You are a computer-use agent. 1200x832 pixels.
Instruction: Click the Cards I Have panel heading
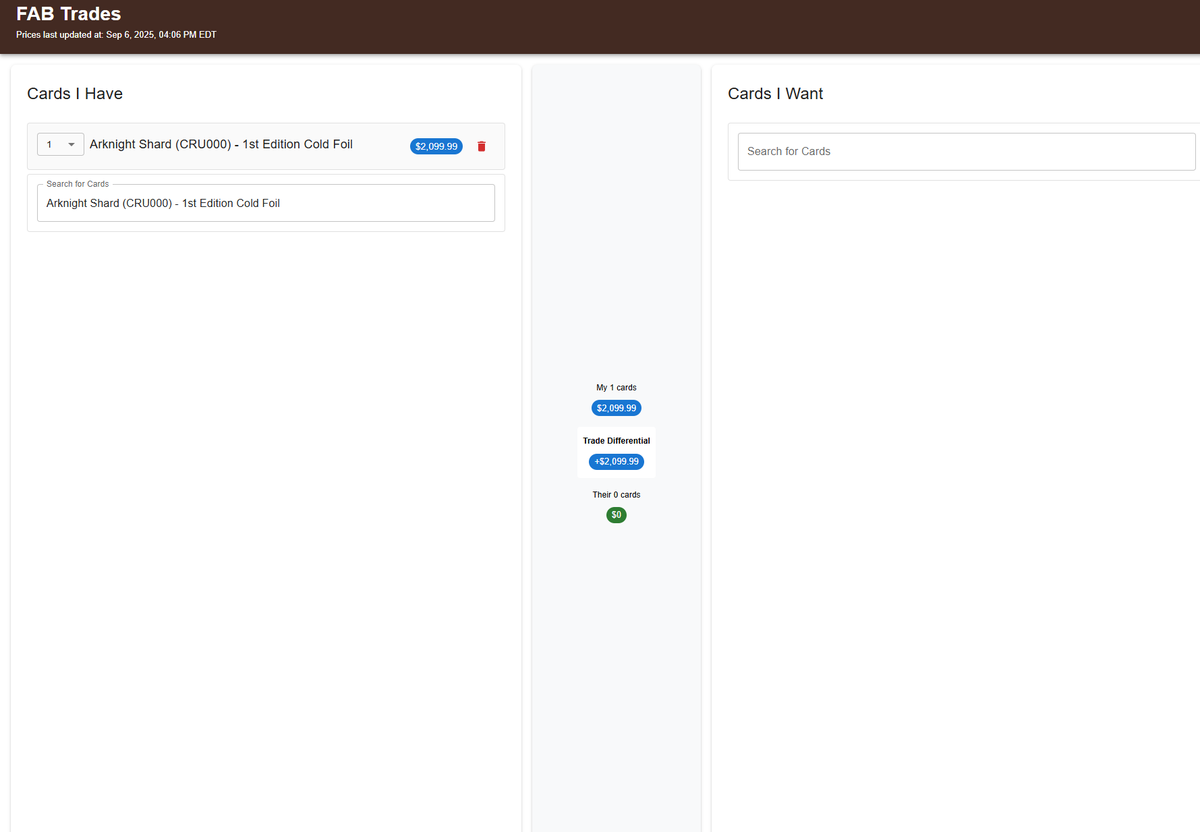74,93
